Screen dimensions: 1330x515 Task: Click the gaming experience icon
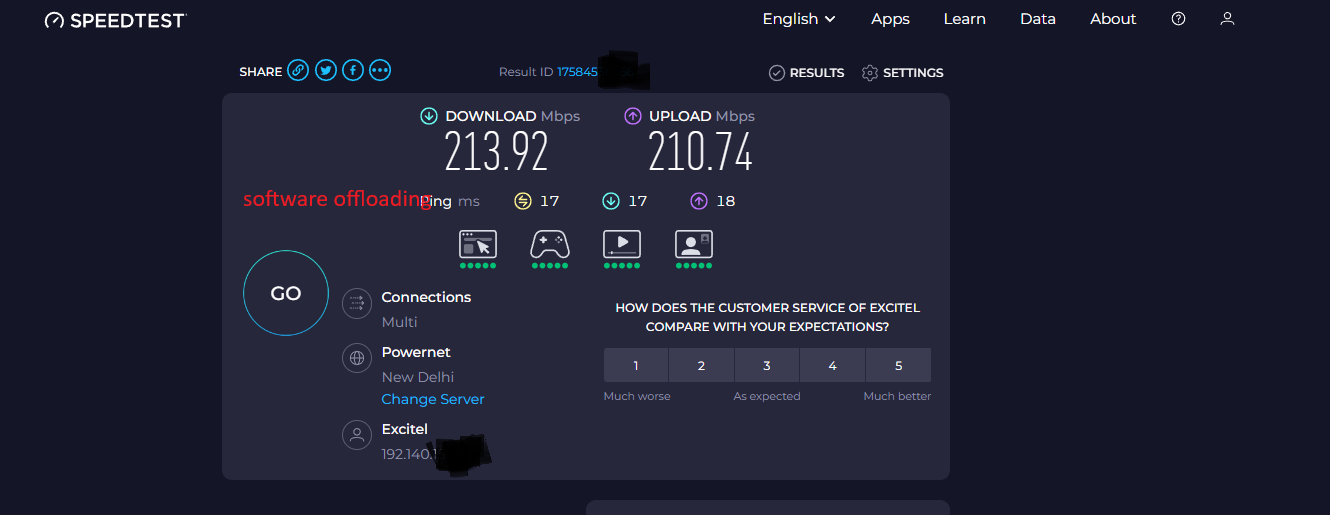pyautogui.click(x=550, y=244)
